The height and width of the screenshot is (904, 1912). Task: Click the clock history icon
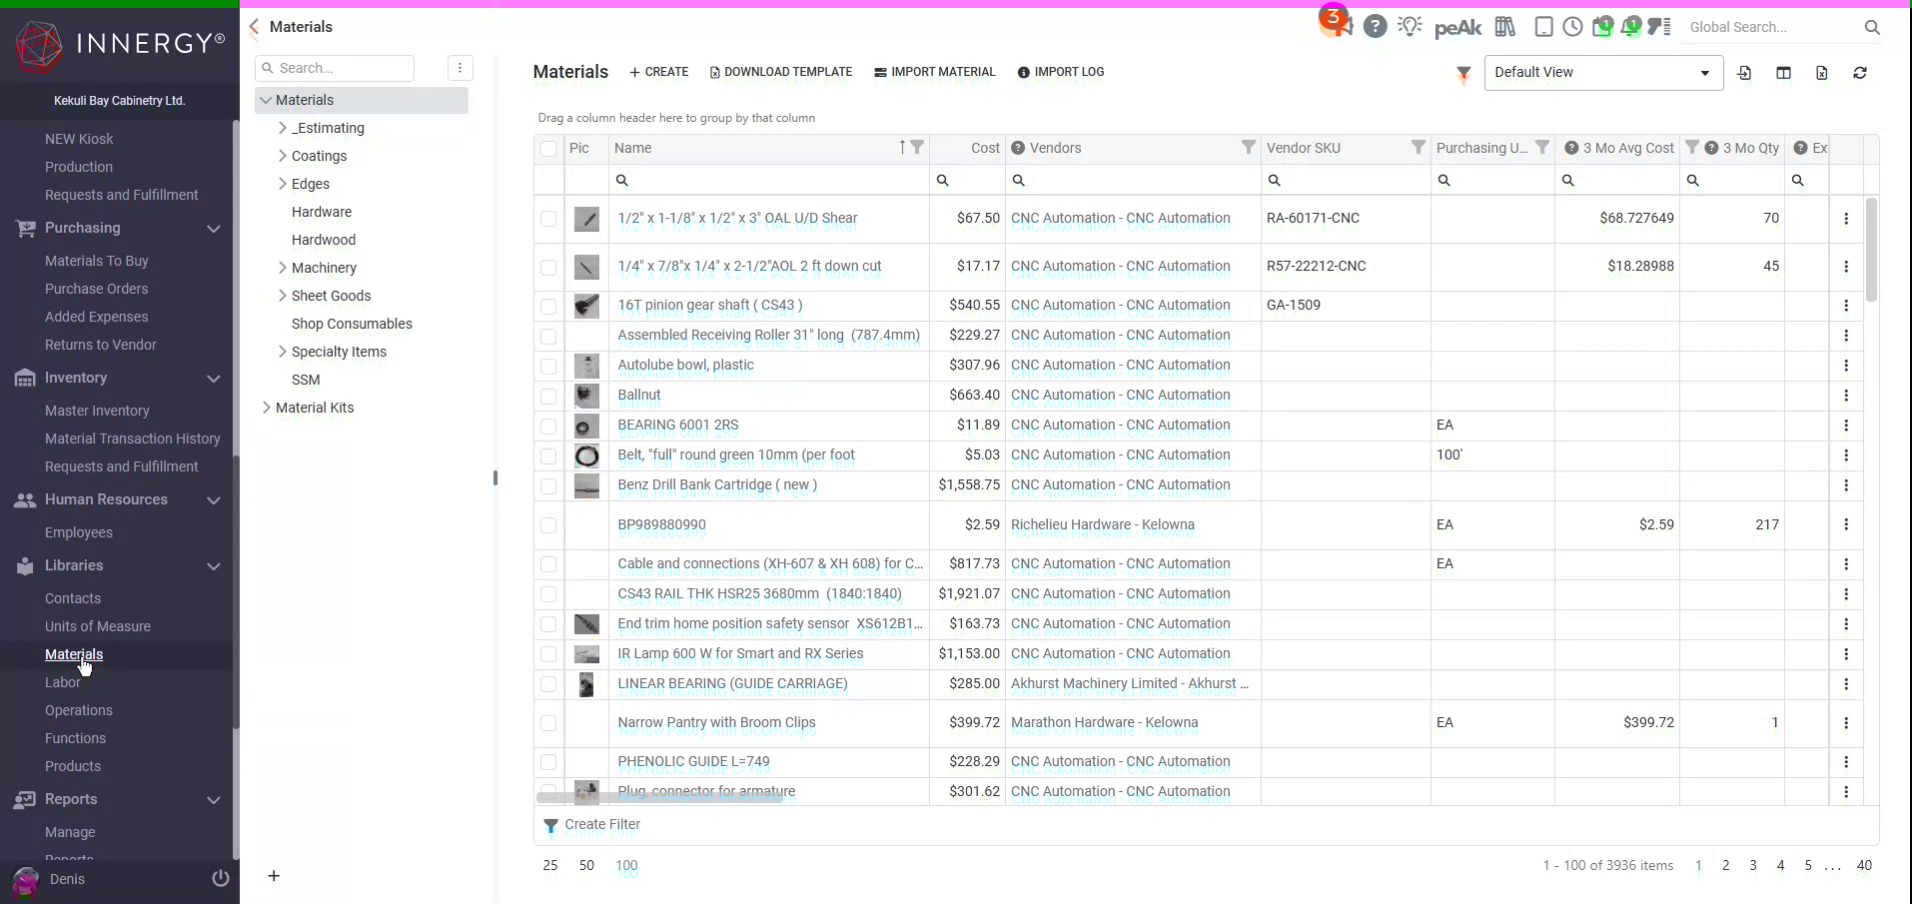(x=1573, y=27)
